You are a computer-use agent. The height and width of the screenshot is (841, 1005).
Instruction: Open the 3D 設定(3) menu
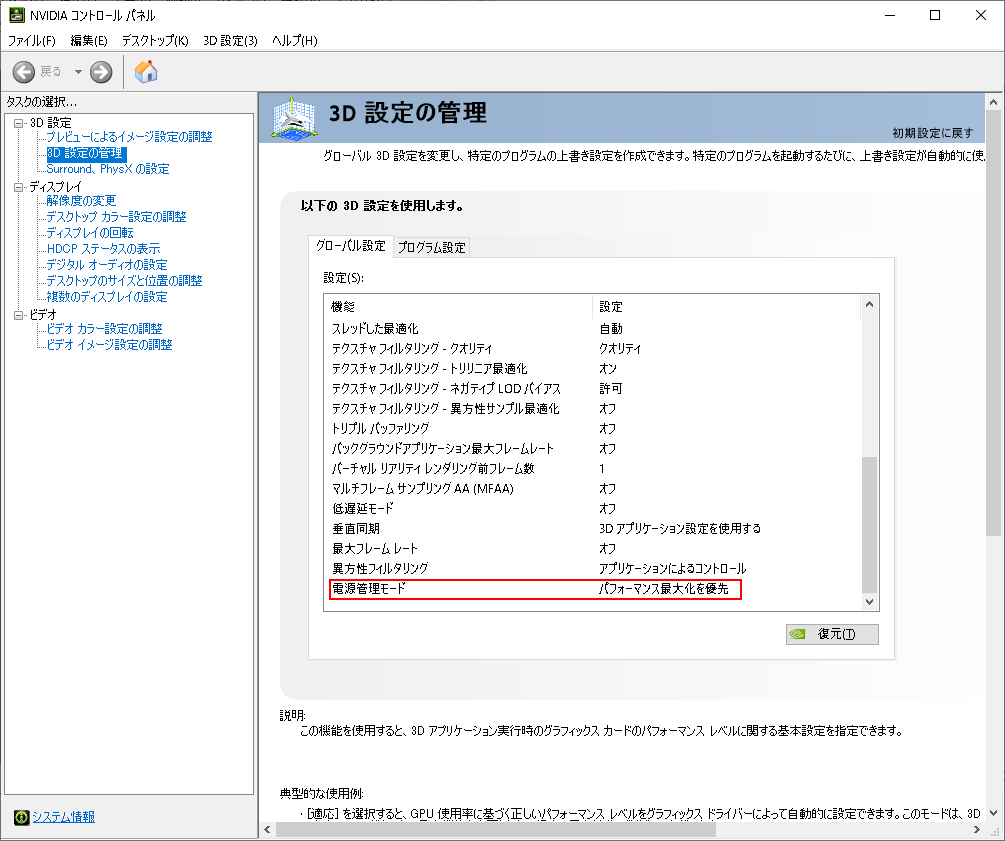[230, 40]
